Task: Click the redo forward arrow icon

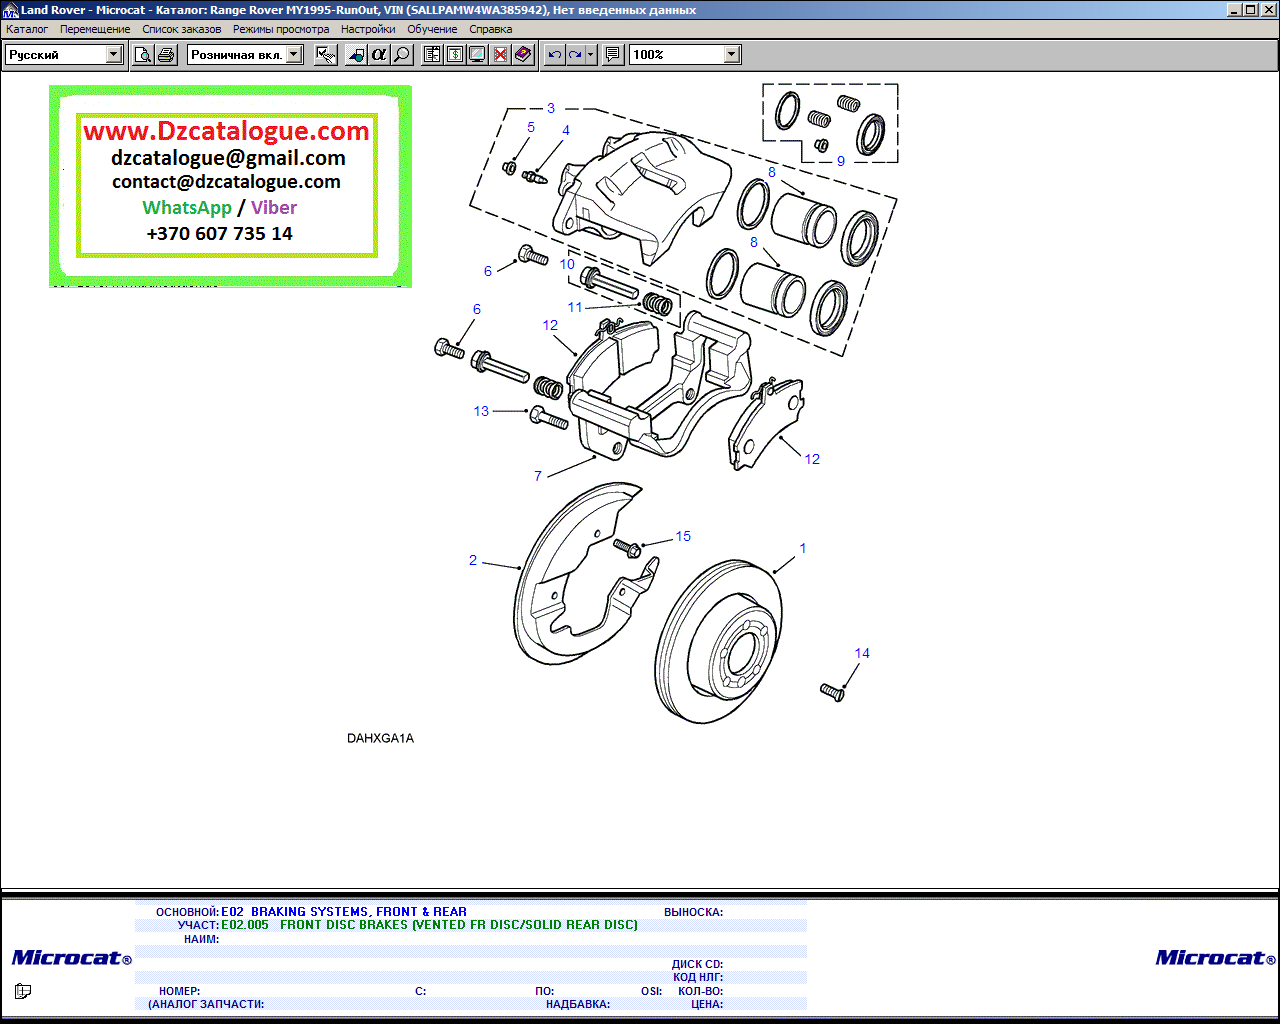Action: coord(575,55)
